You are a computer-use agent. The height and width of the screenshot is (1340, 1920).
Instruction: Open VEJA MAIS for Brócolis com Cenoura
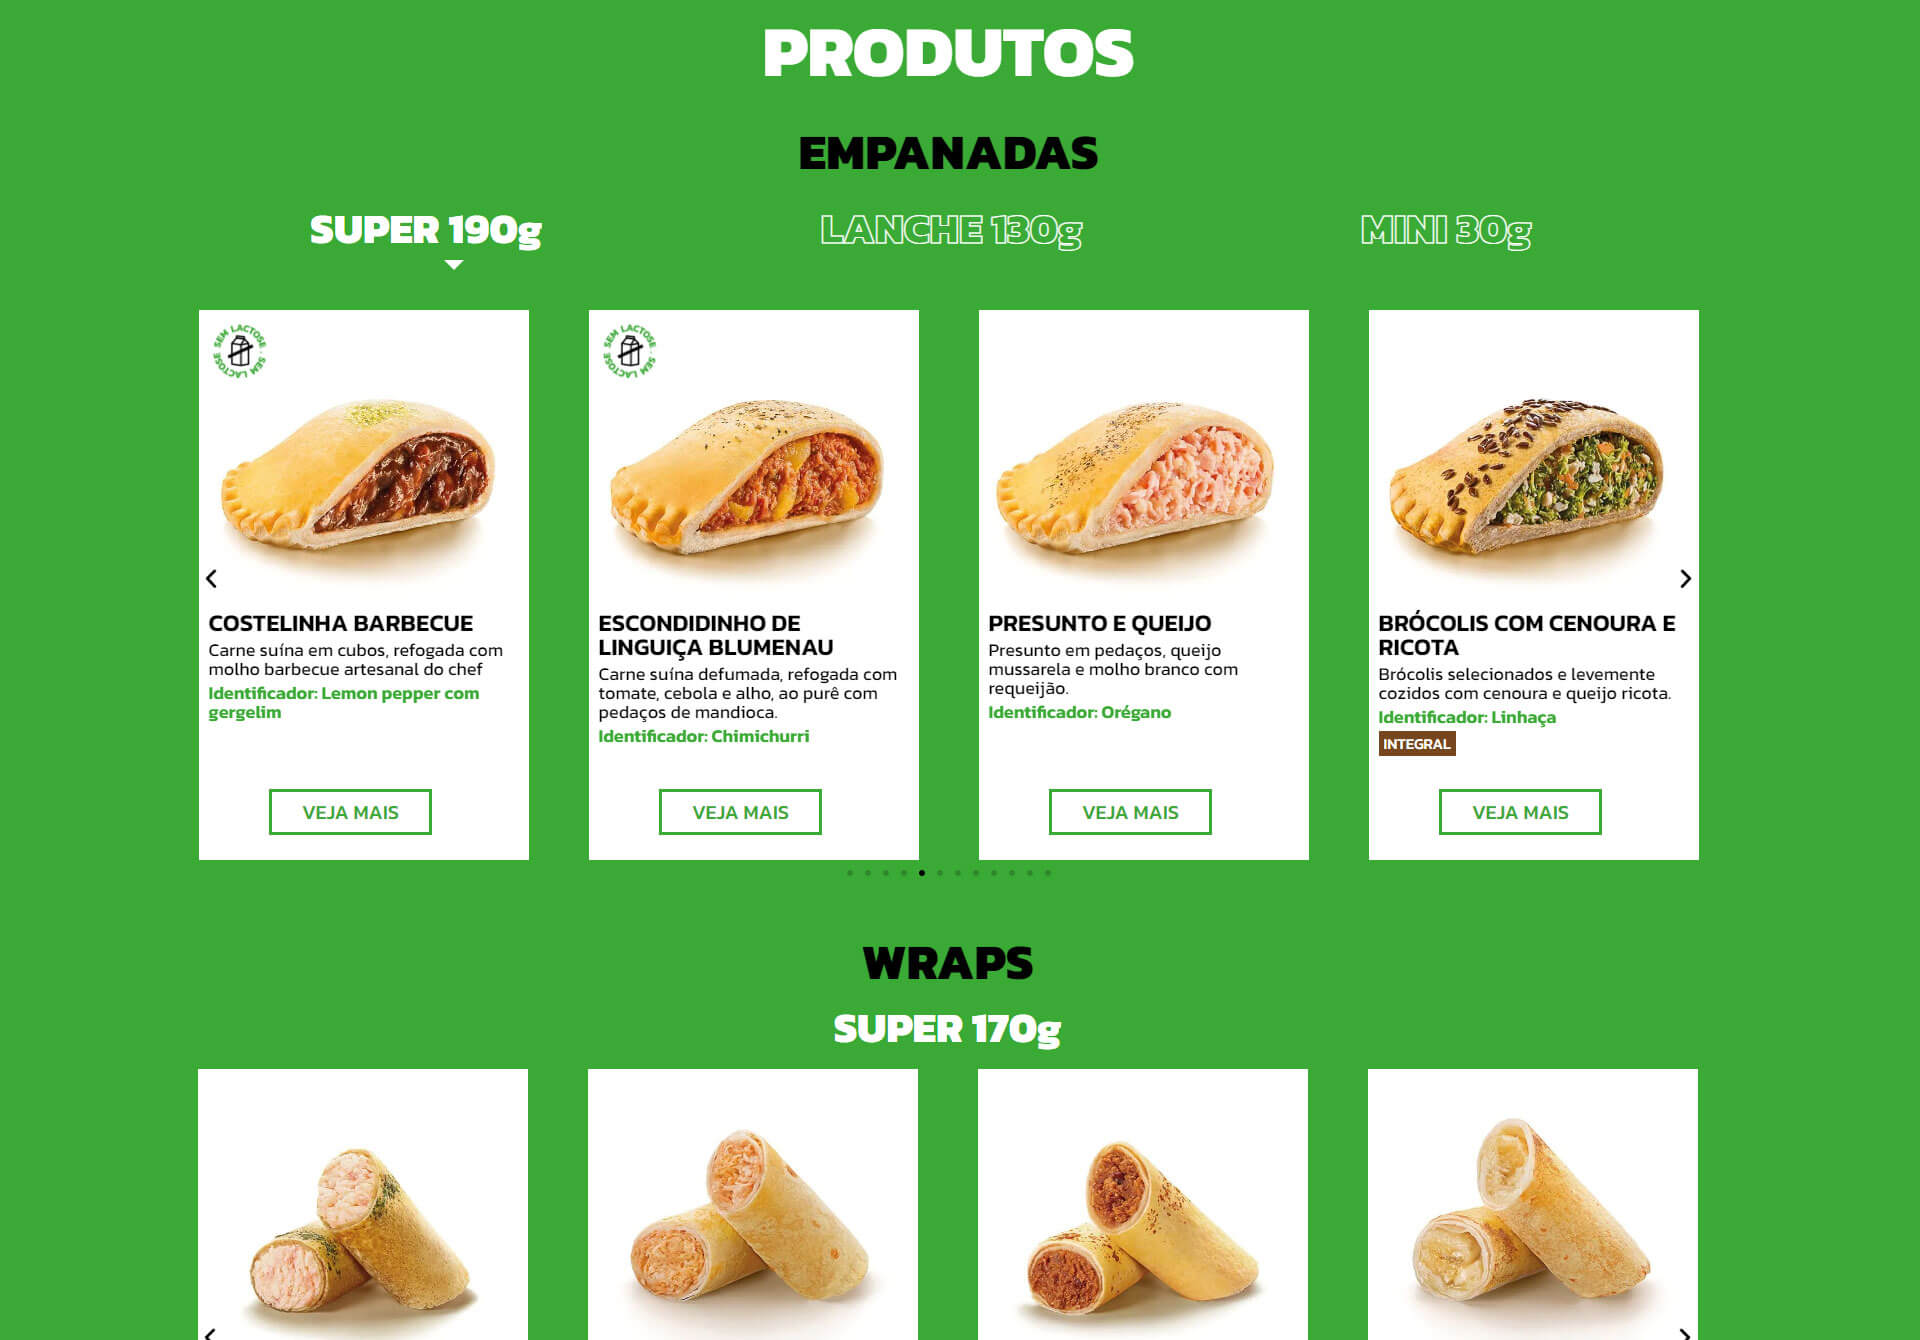1520,812
